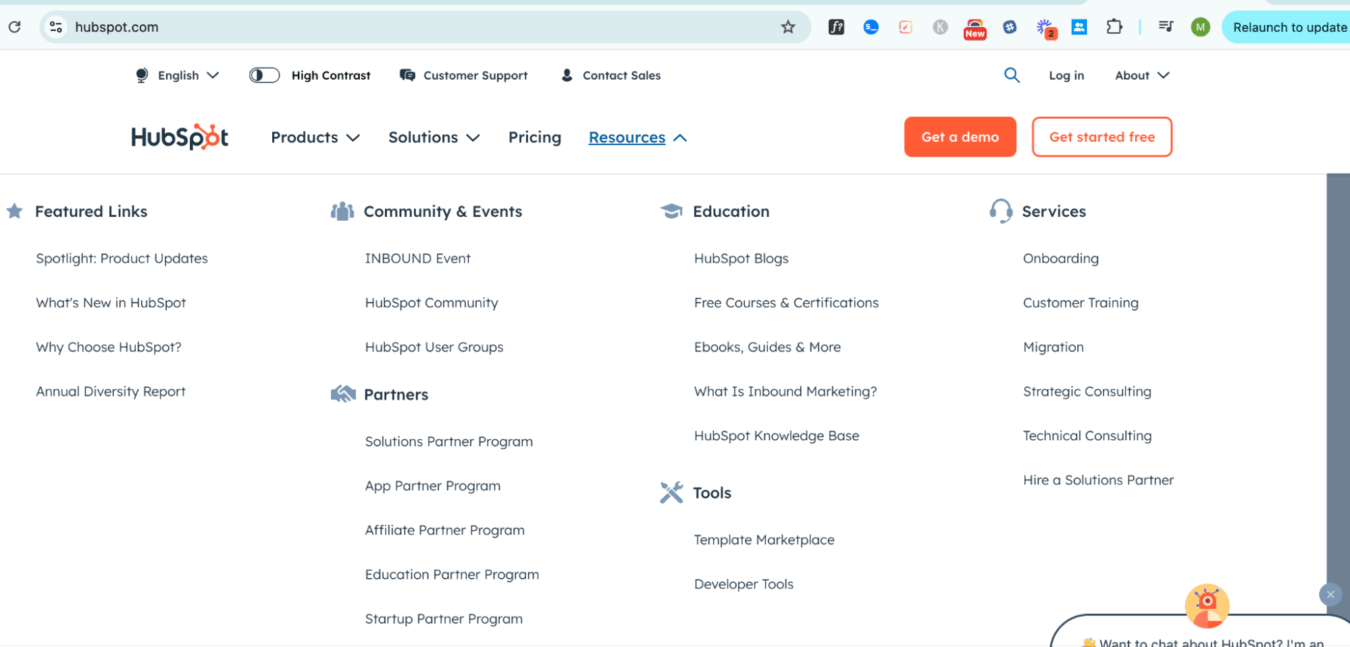The height and width of the screenshot is (647, 1350).
Task: Open the Log in link
Action: tap(1066, 75)
